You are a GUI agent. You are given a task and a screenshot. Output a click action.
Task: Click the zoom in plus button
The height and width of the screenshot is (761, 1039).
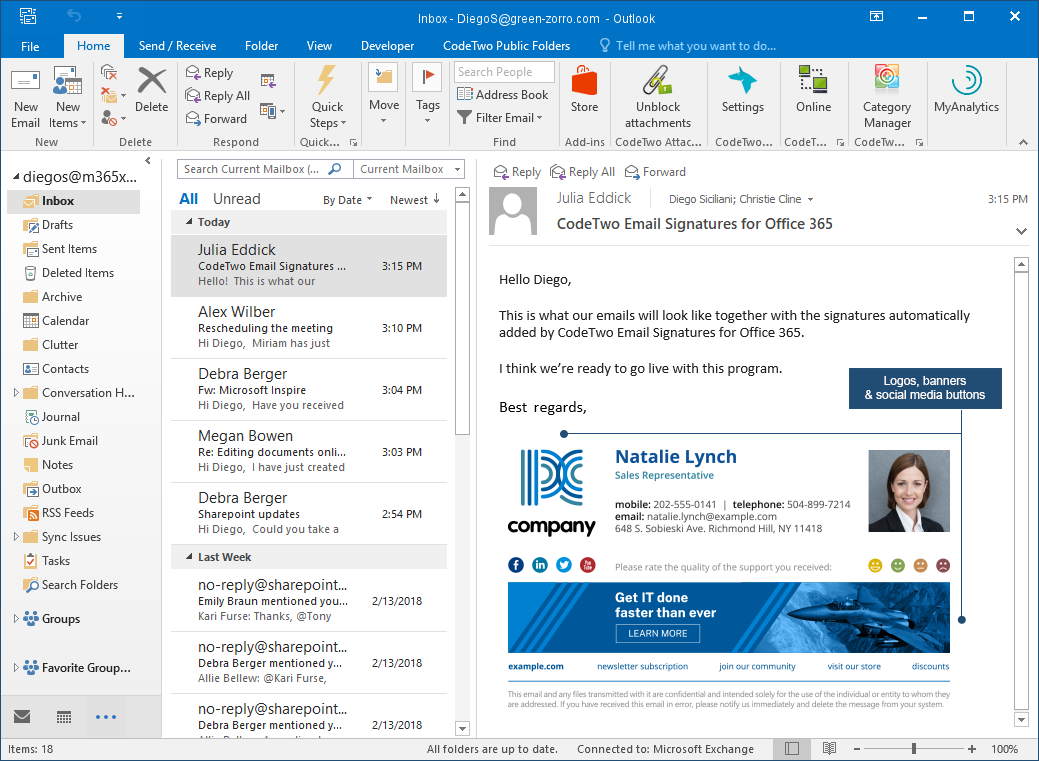pos(971,748)
